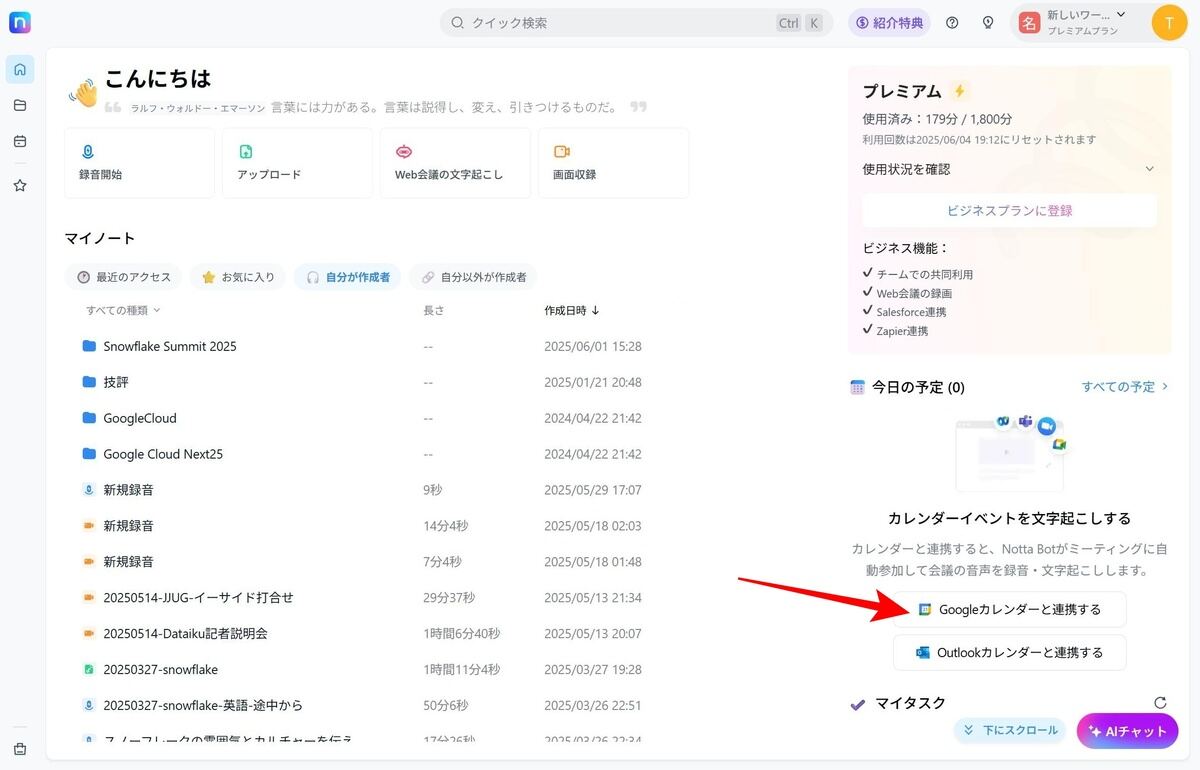Focus the クイック検索 search field

(636, 22)
